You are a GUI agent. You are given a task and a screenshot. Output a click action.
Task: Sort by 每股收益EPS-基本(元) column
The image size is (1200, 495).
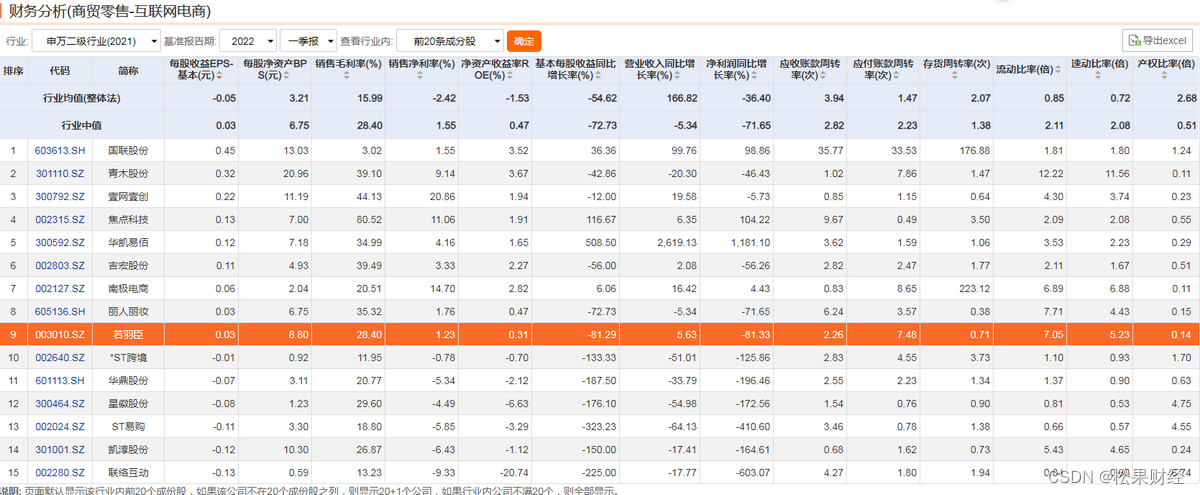coord(203,70)
